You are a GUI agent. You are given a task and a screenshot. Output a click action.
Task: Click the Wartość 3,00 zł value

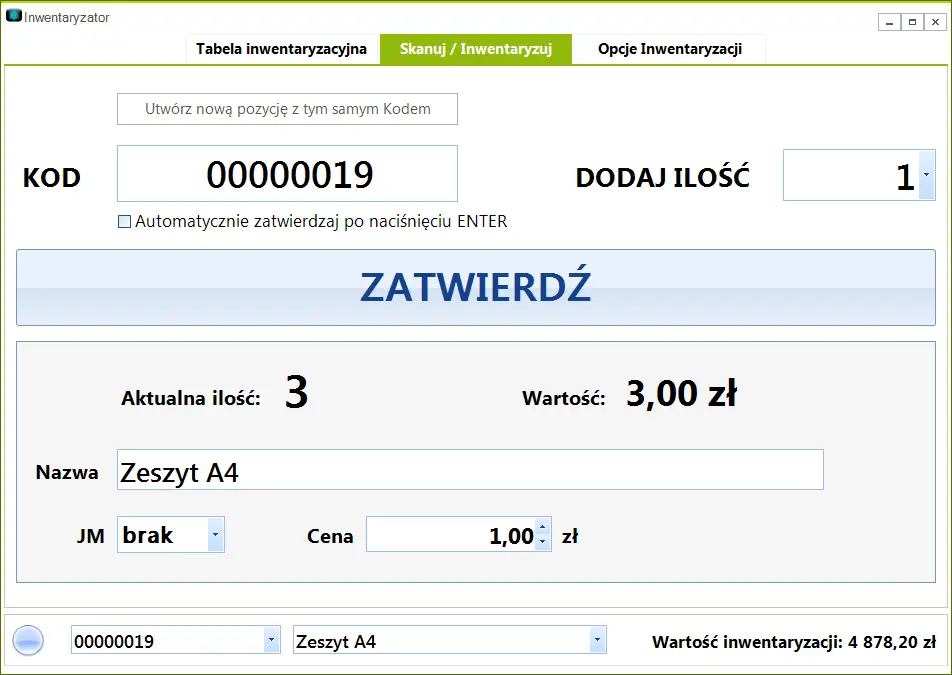681,393
